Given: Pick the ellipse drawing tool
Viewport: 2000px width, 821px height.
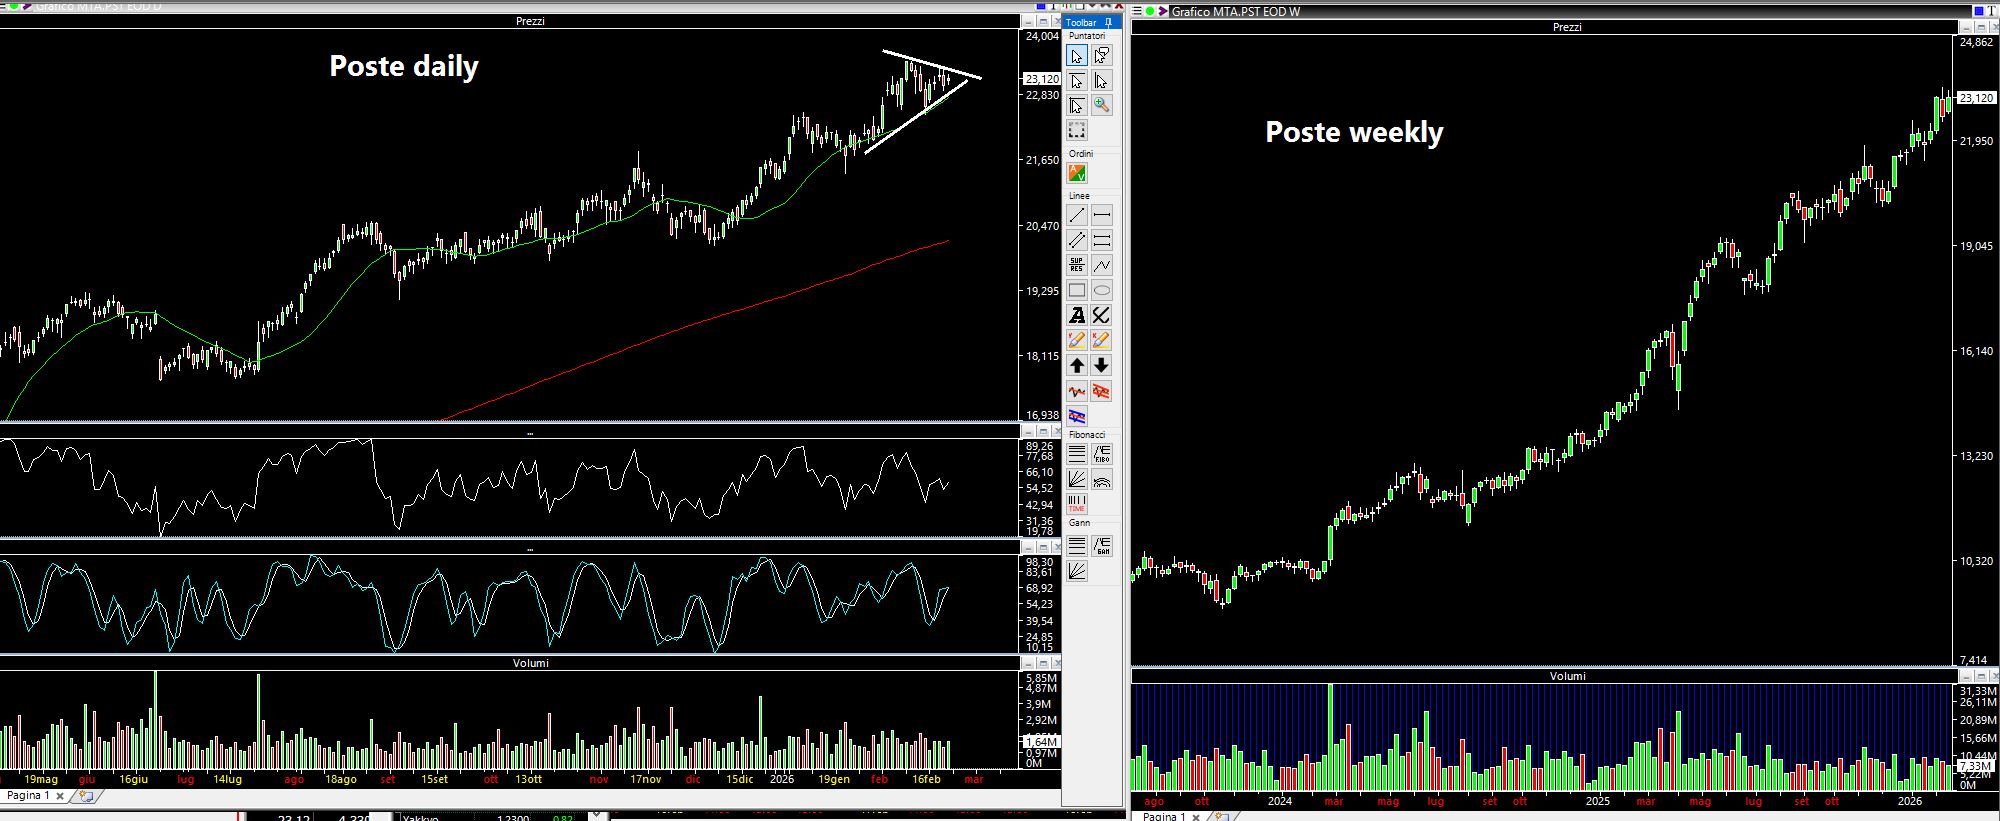Looking at the screenshot, I should 1101,290.
